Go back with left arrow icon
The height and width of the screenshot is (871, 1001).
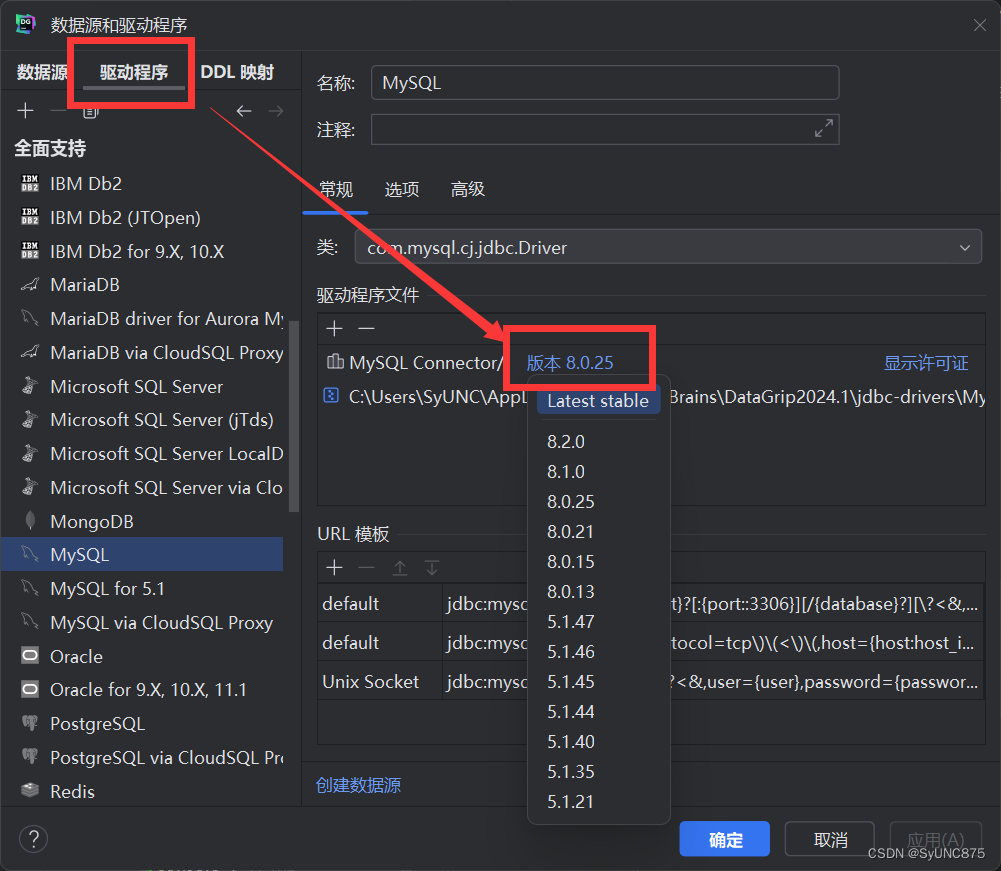244,111
